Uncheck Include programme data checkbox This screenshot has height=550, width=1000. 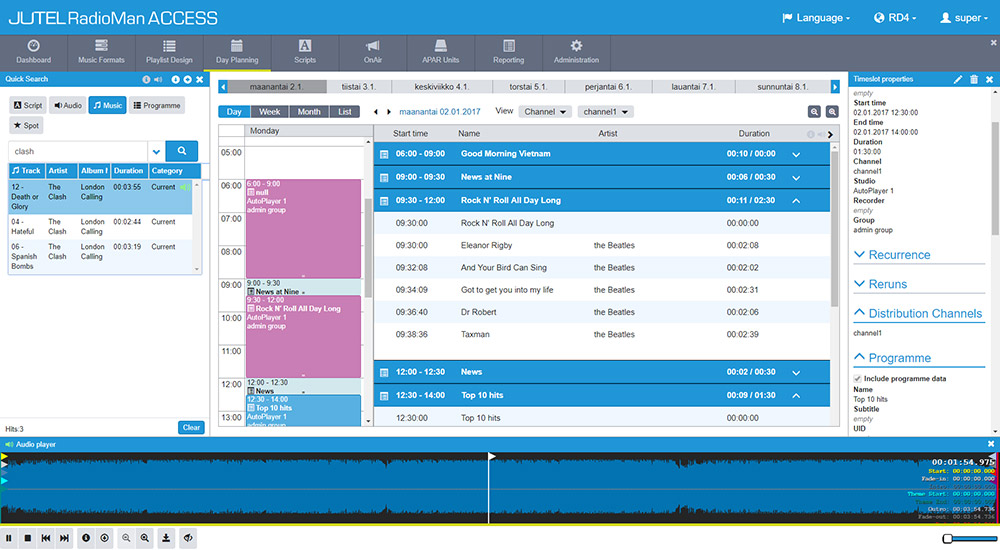[x=857, y=379]
